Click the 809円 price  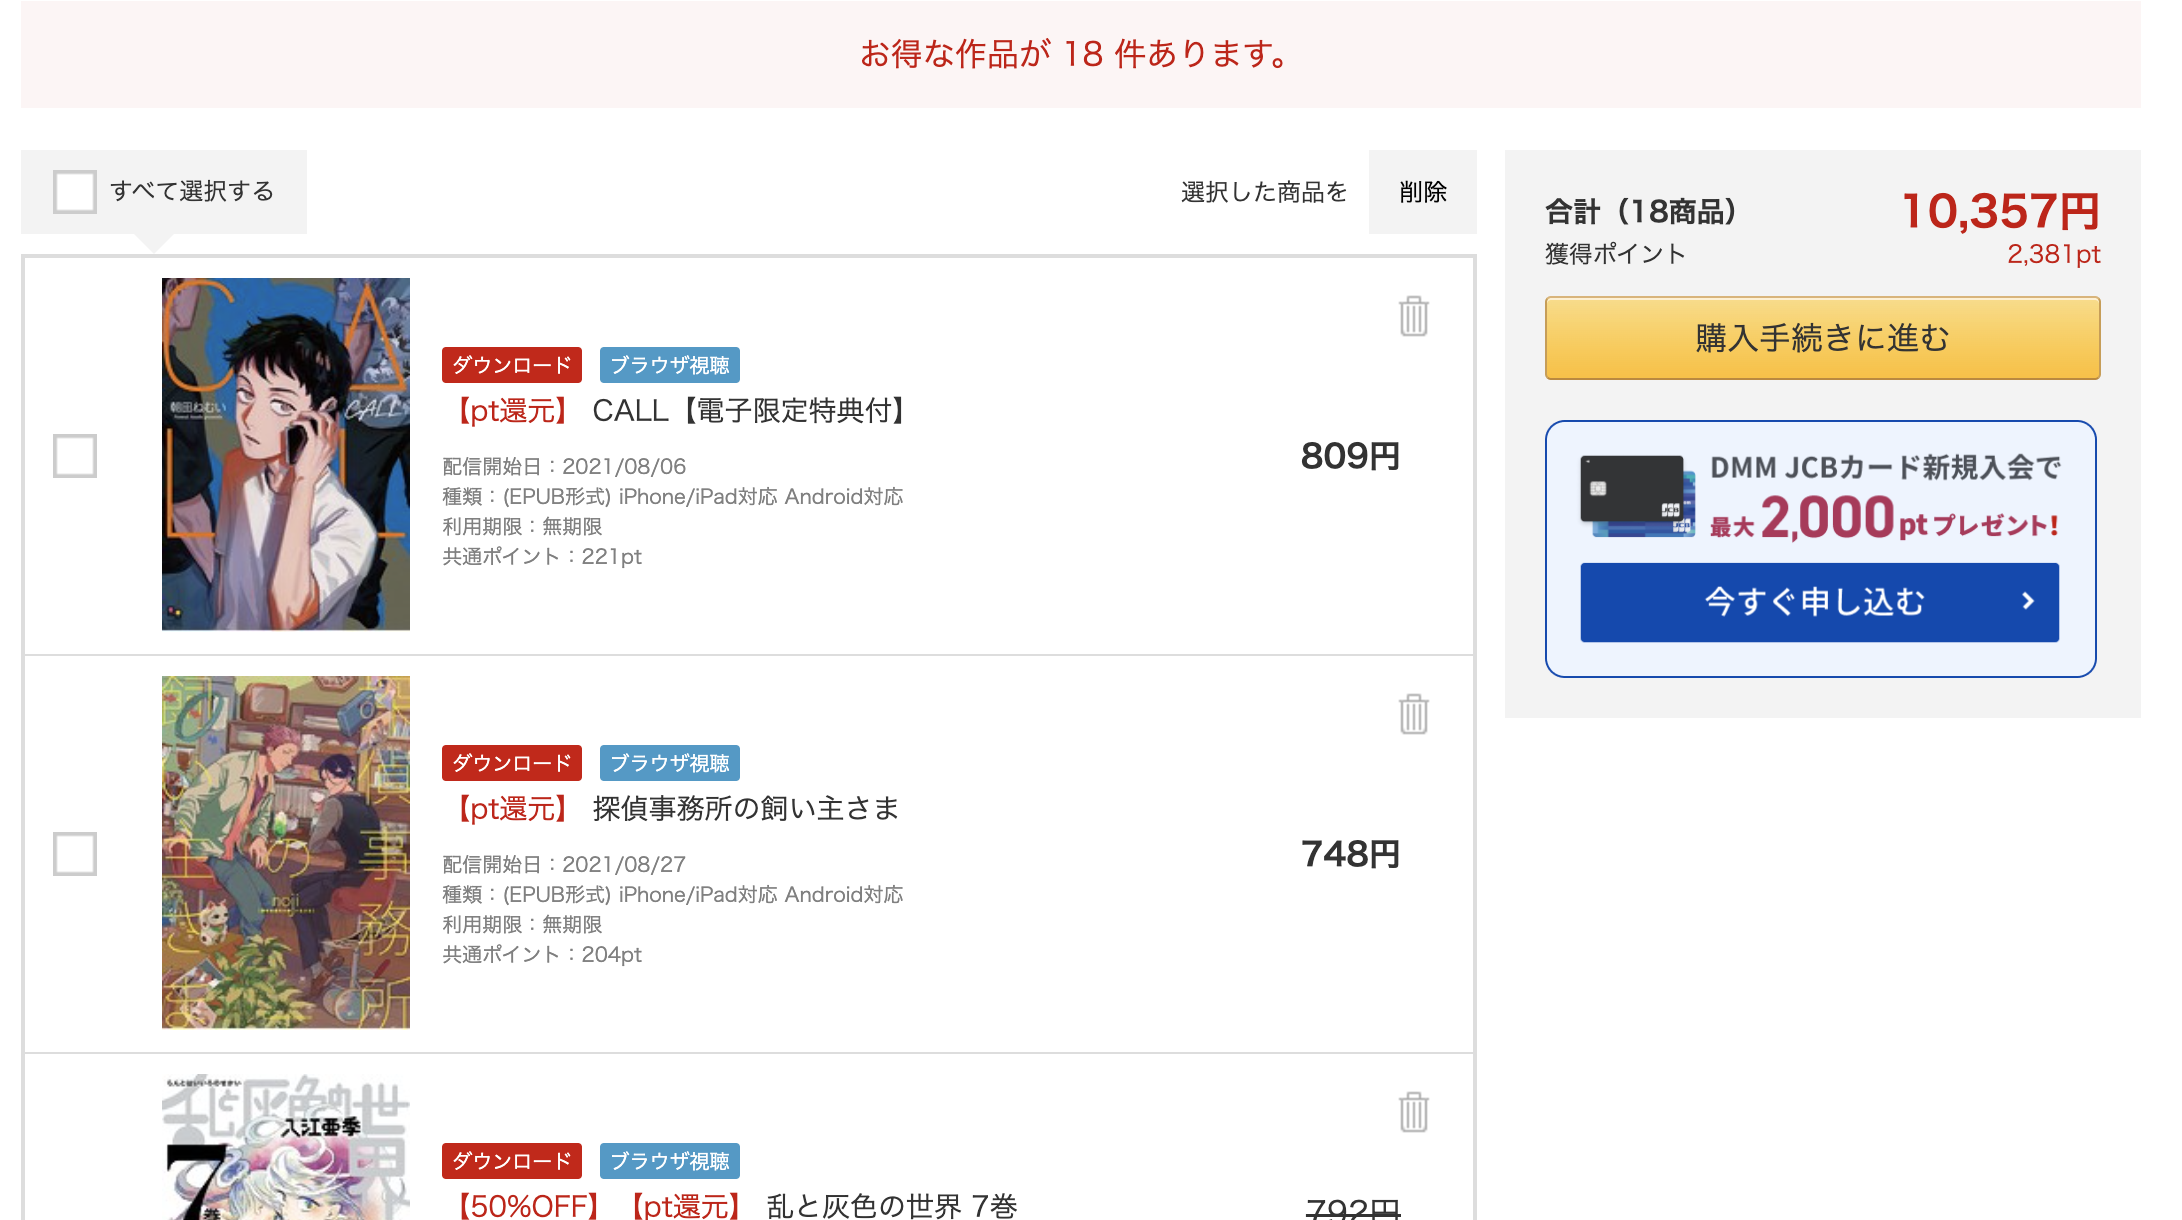coord(1350,456)
